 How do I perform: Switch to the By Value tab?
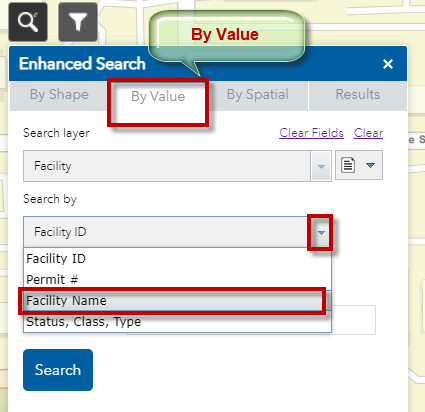point(158,97)
